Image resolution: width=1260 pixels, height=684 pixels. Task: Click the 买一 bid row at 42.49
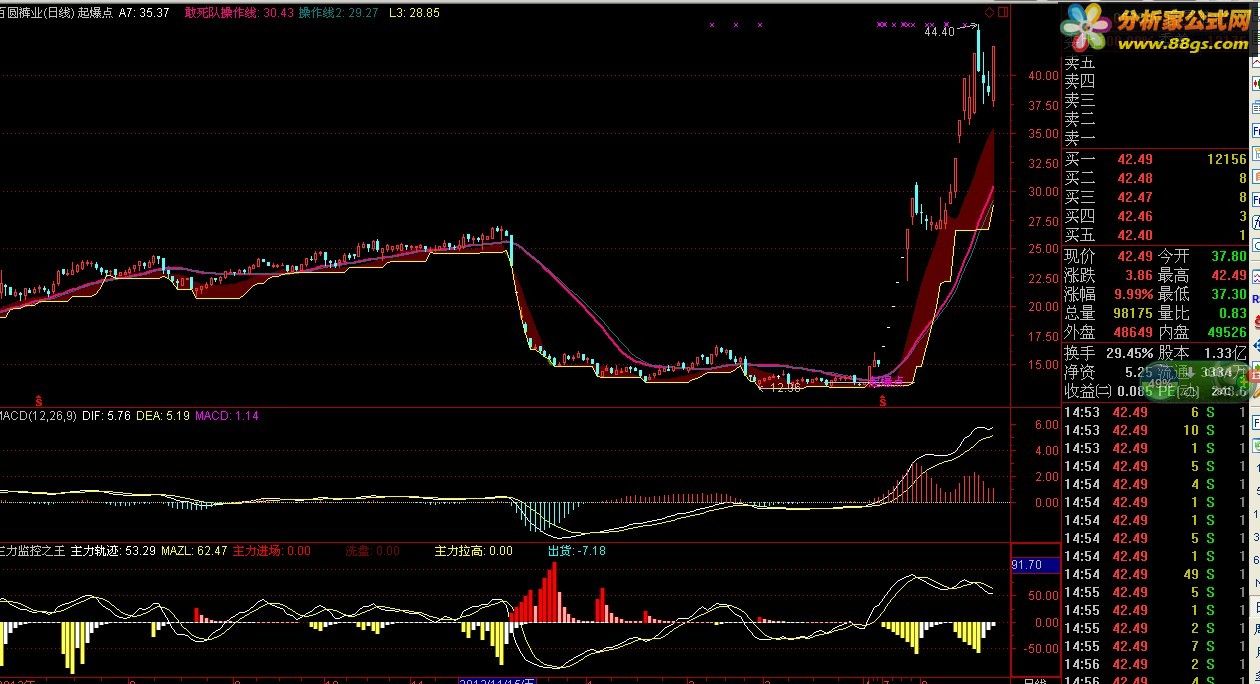[1155, 159]
